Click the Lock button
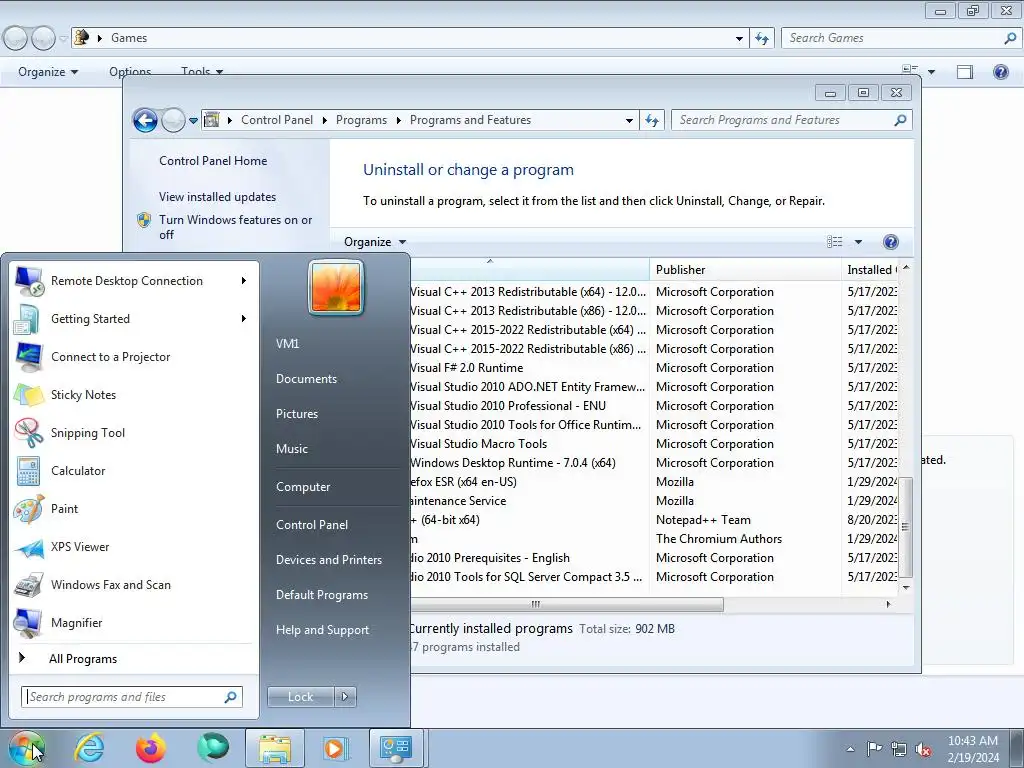The height and width of the screenshot is (768, 1024). coord(300,697)
